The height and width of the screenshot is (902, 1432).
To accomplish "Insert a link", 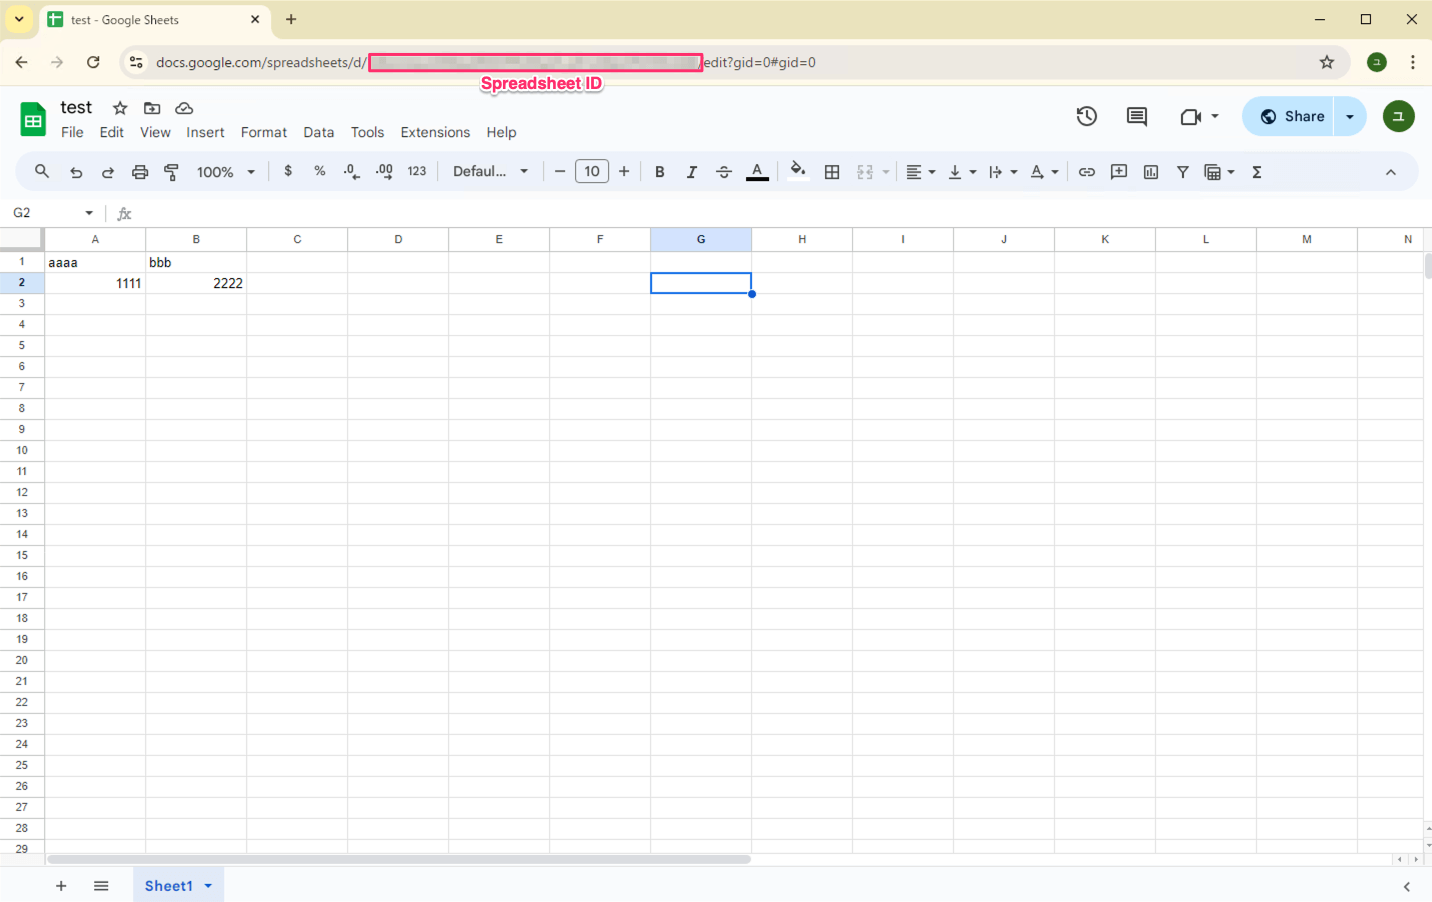I will (x=1087, y=172).
